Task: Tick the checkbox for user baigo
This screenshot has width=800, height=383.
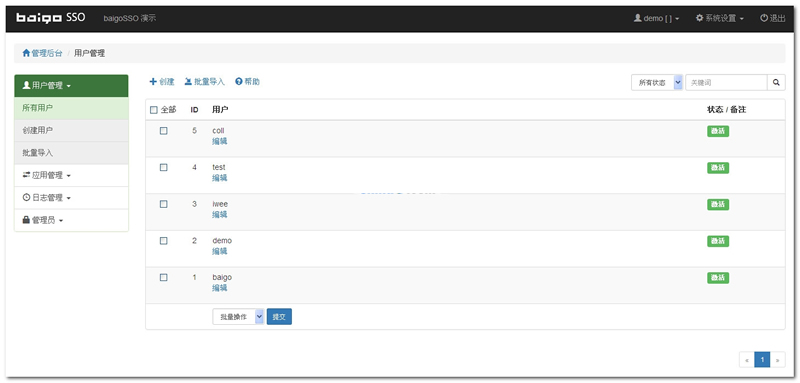Action: click(x=163, y=277)
